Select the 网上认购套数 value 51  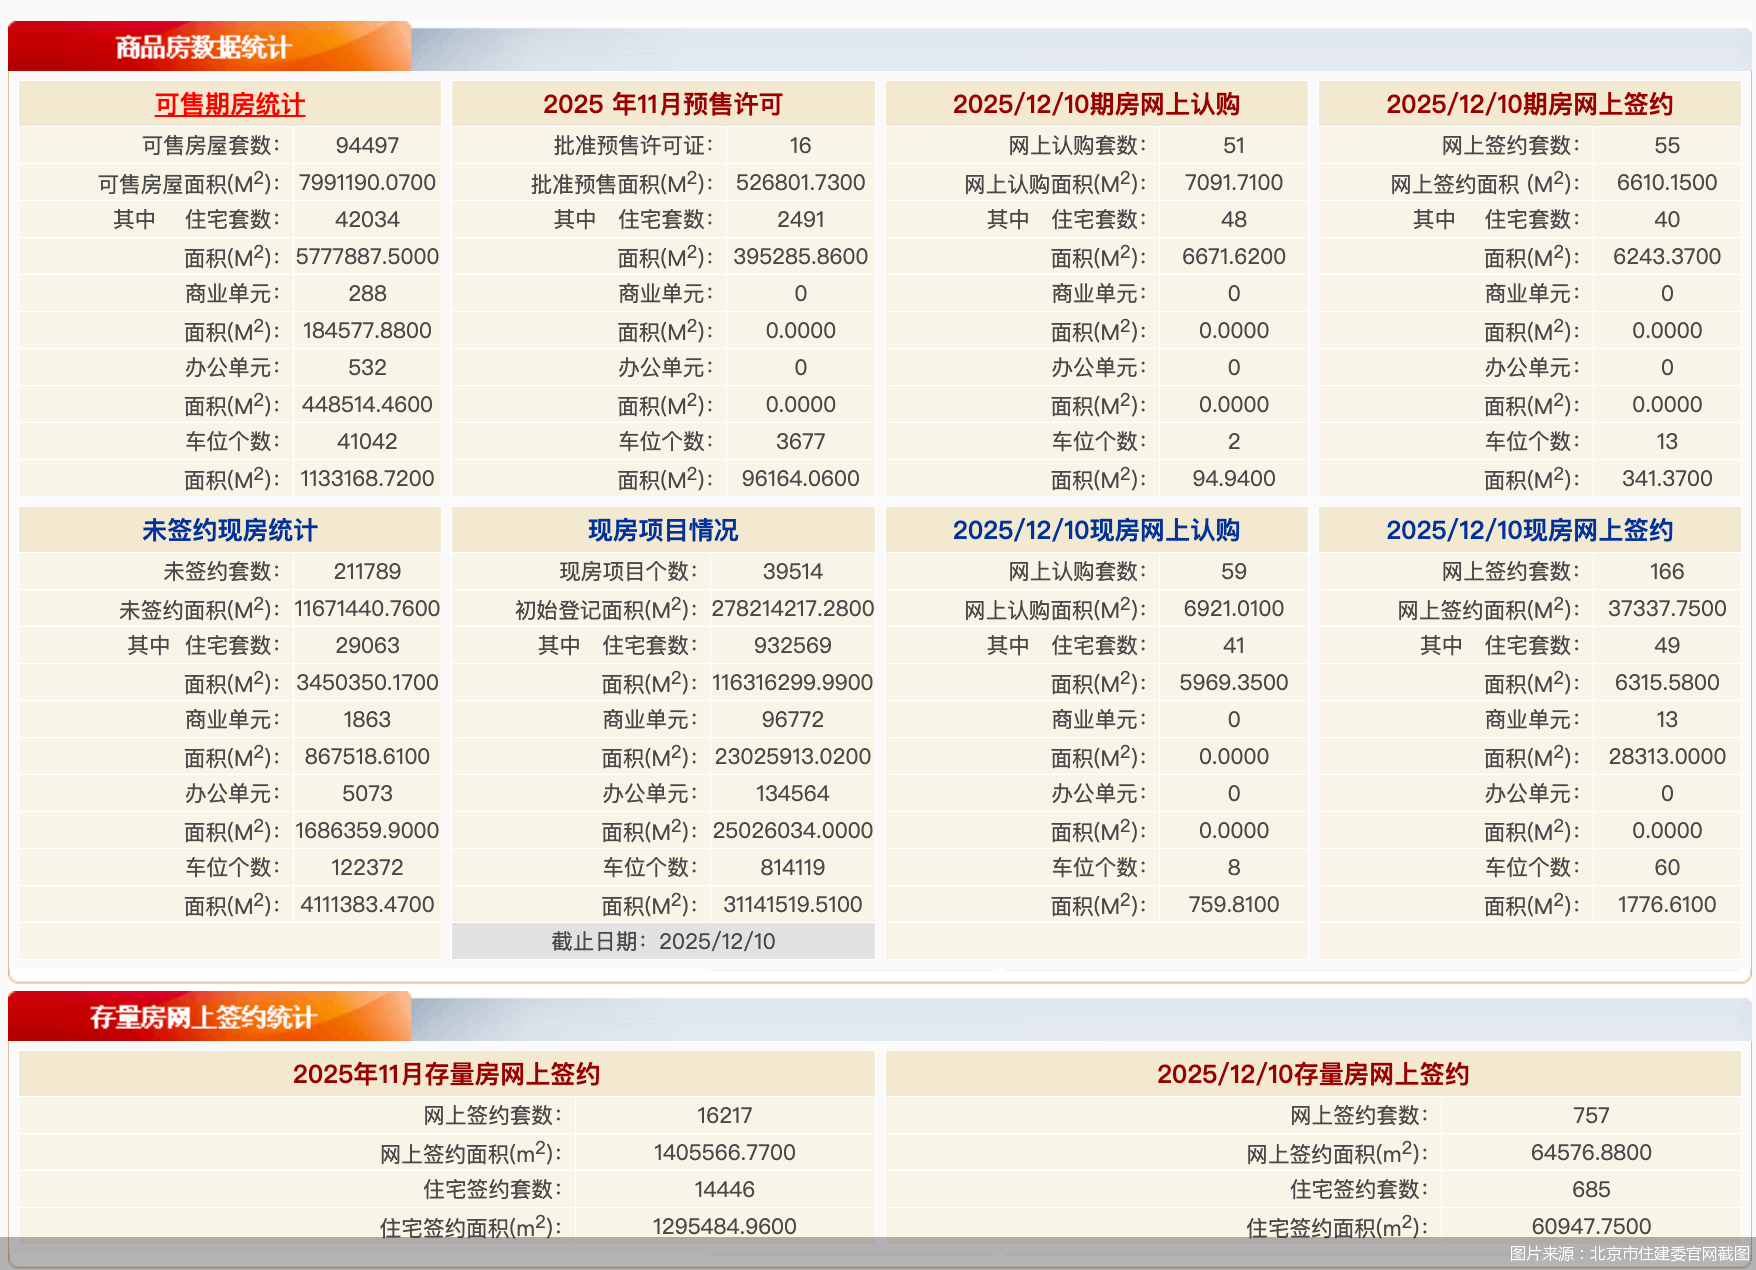[x=1234, y=145]
